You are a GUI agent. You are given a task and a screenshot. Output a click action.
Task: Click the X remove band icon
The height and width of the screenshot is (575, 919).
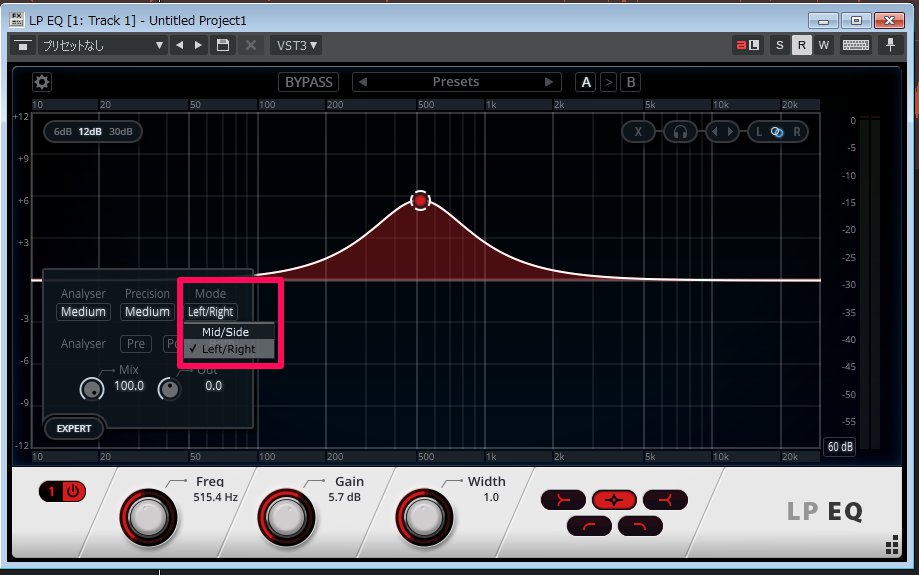point(638,132)
